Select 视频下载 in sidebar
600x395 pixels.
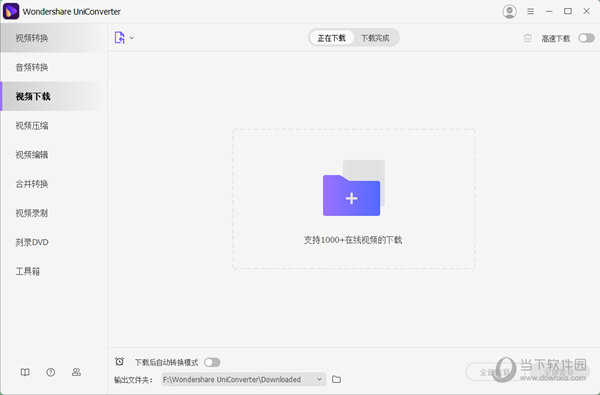click(54, 96)
